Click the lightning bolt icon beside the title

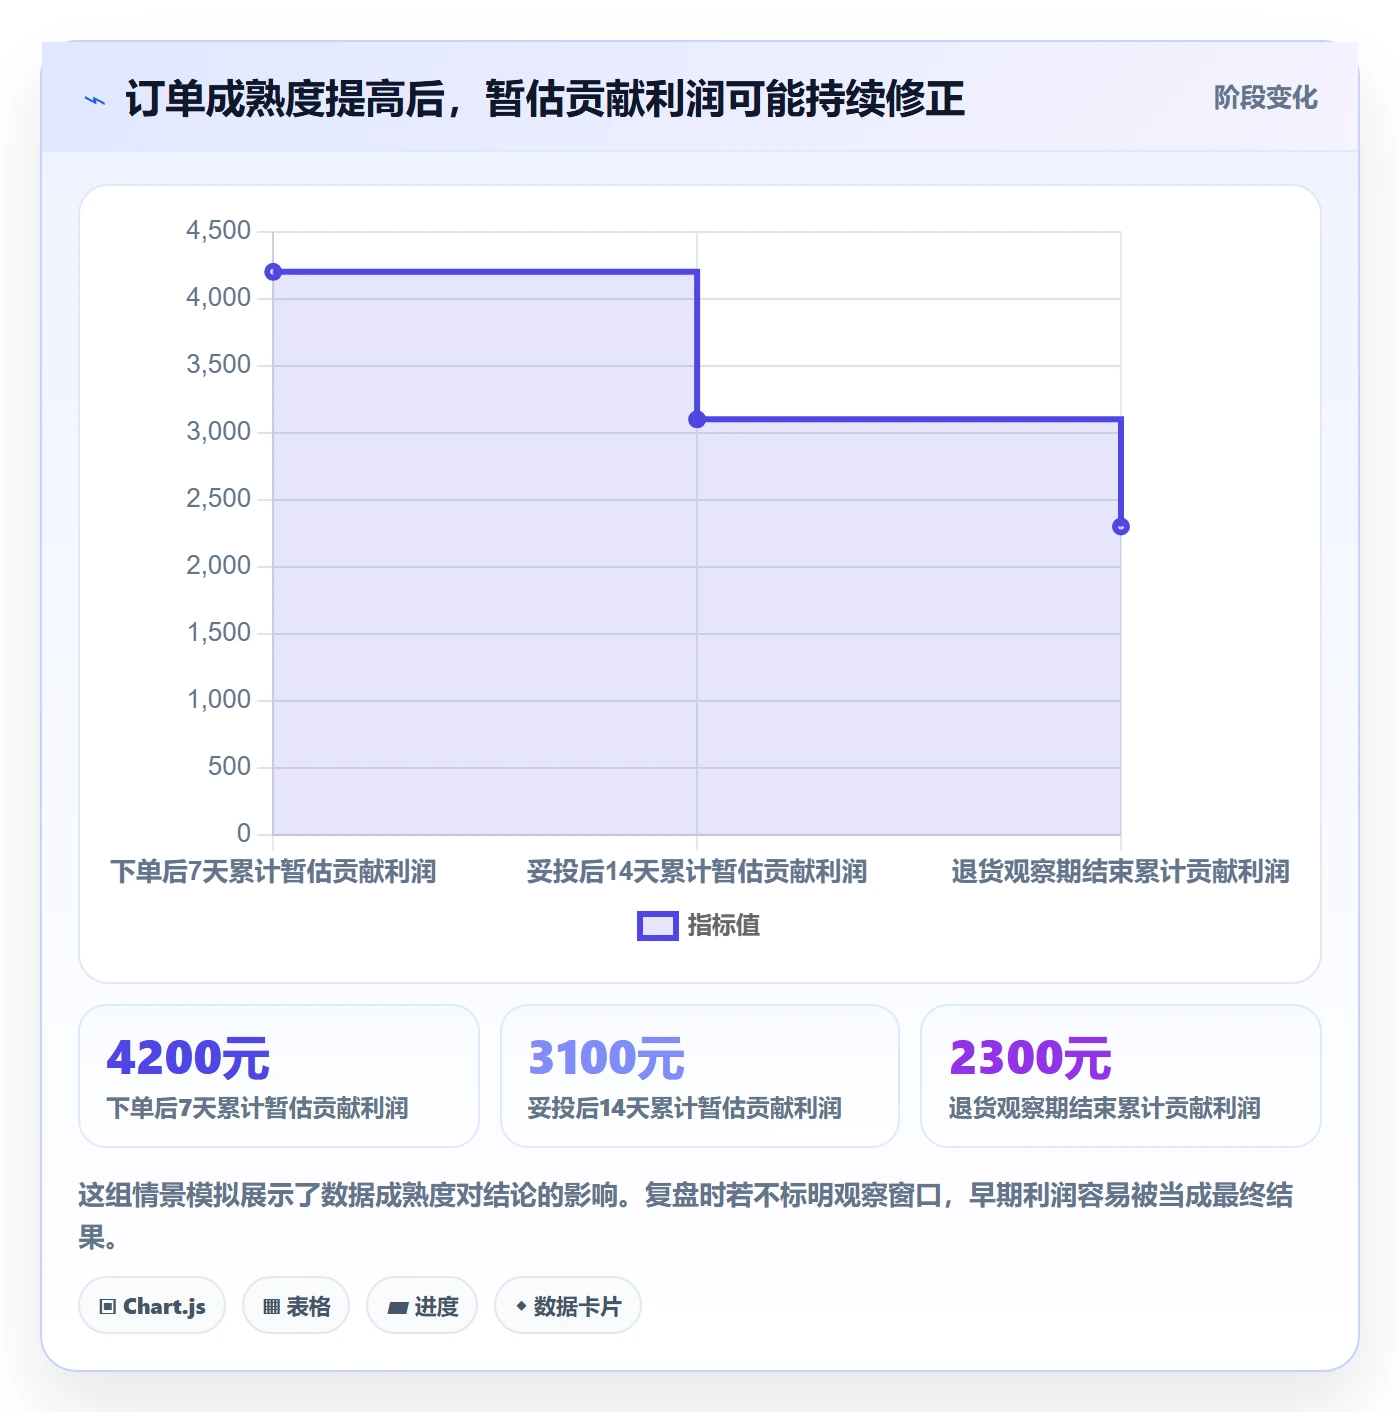95,100
